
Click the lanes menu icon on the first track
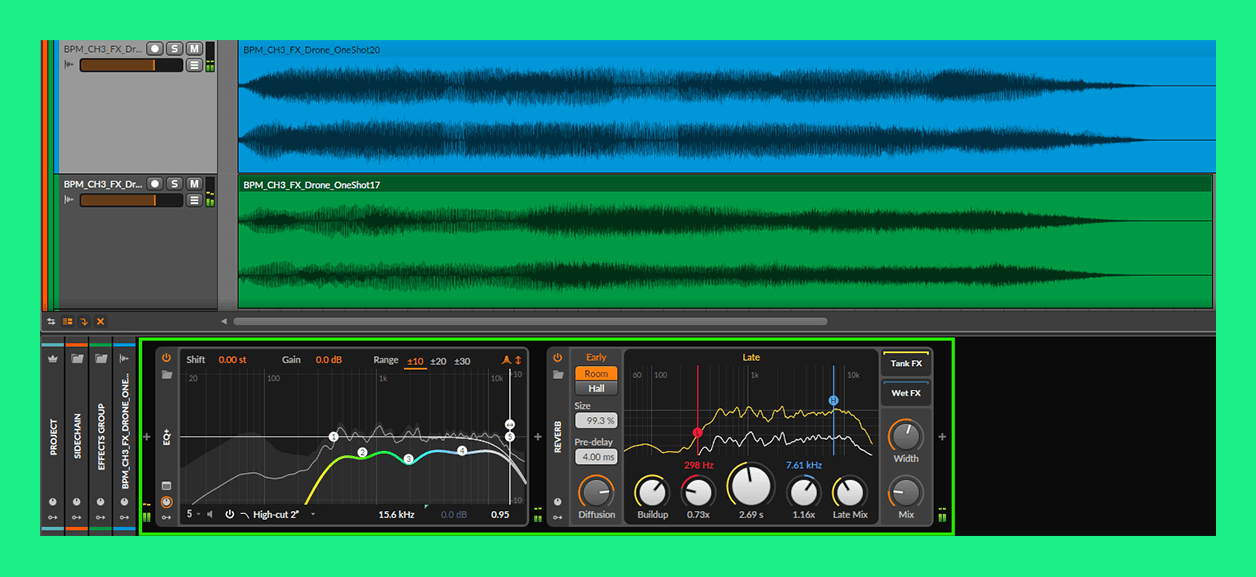pyautogui.click(x=194, y=65)
